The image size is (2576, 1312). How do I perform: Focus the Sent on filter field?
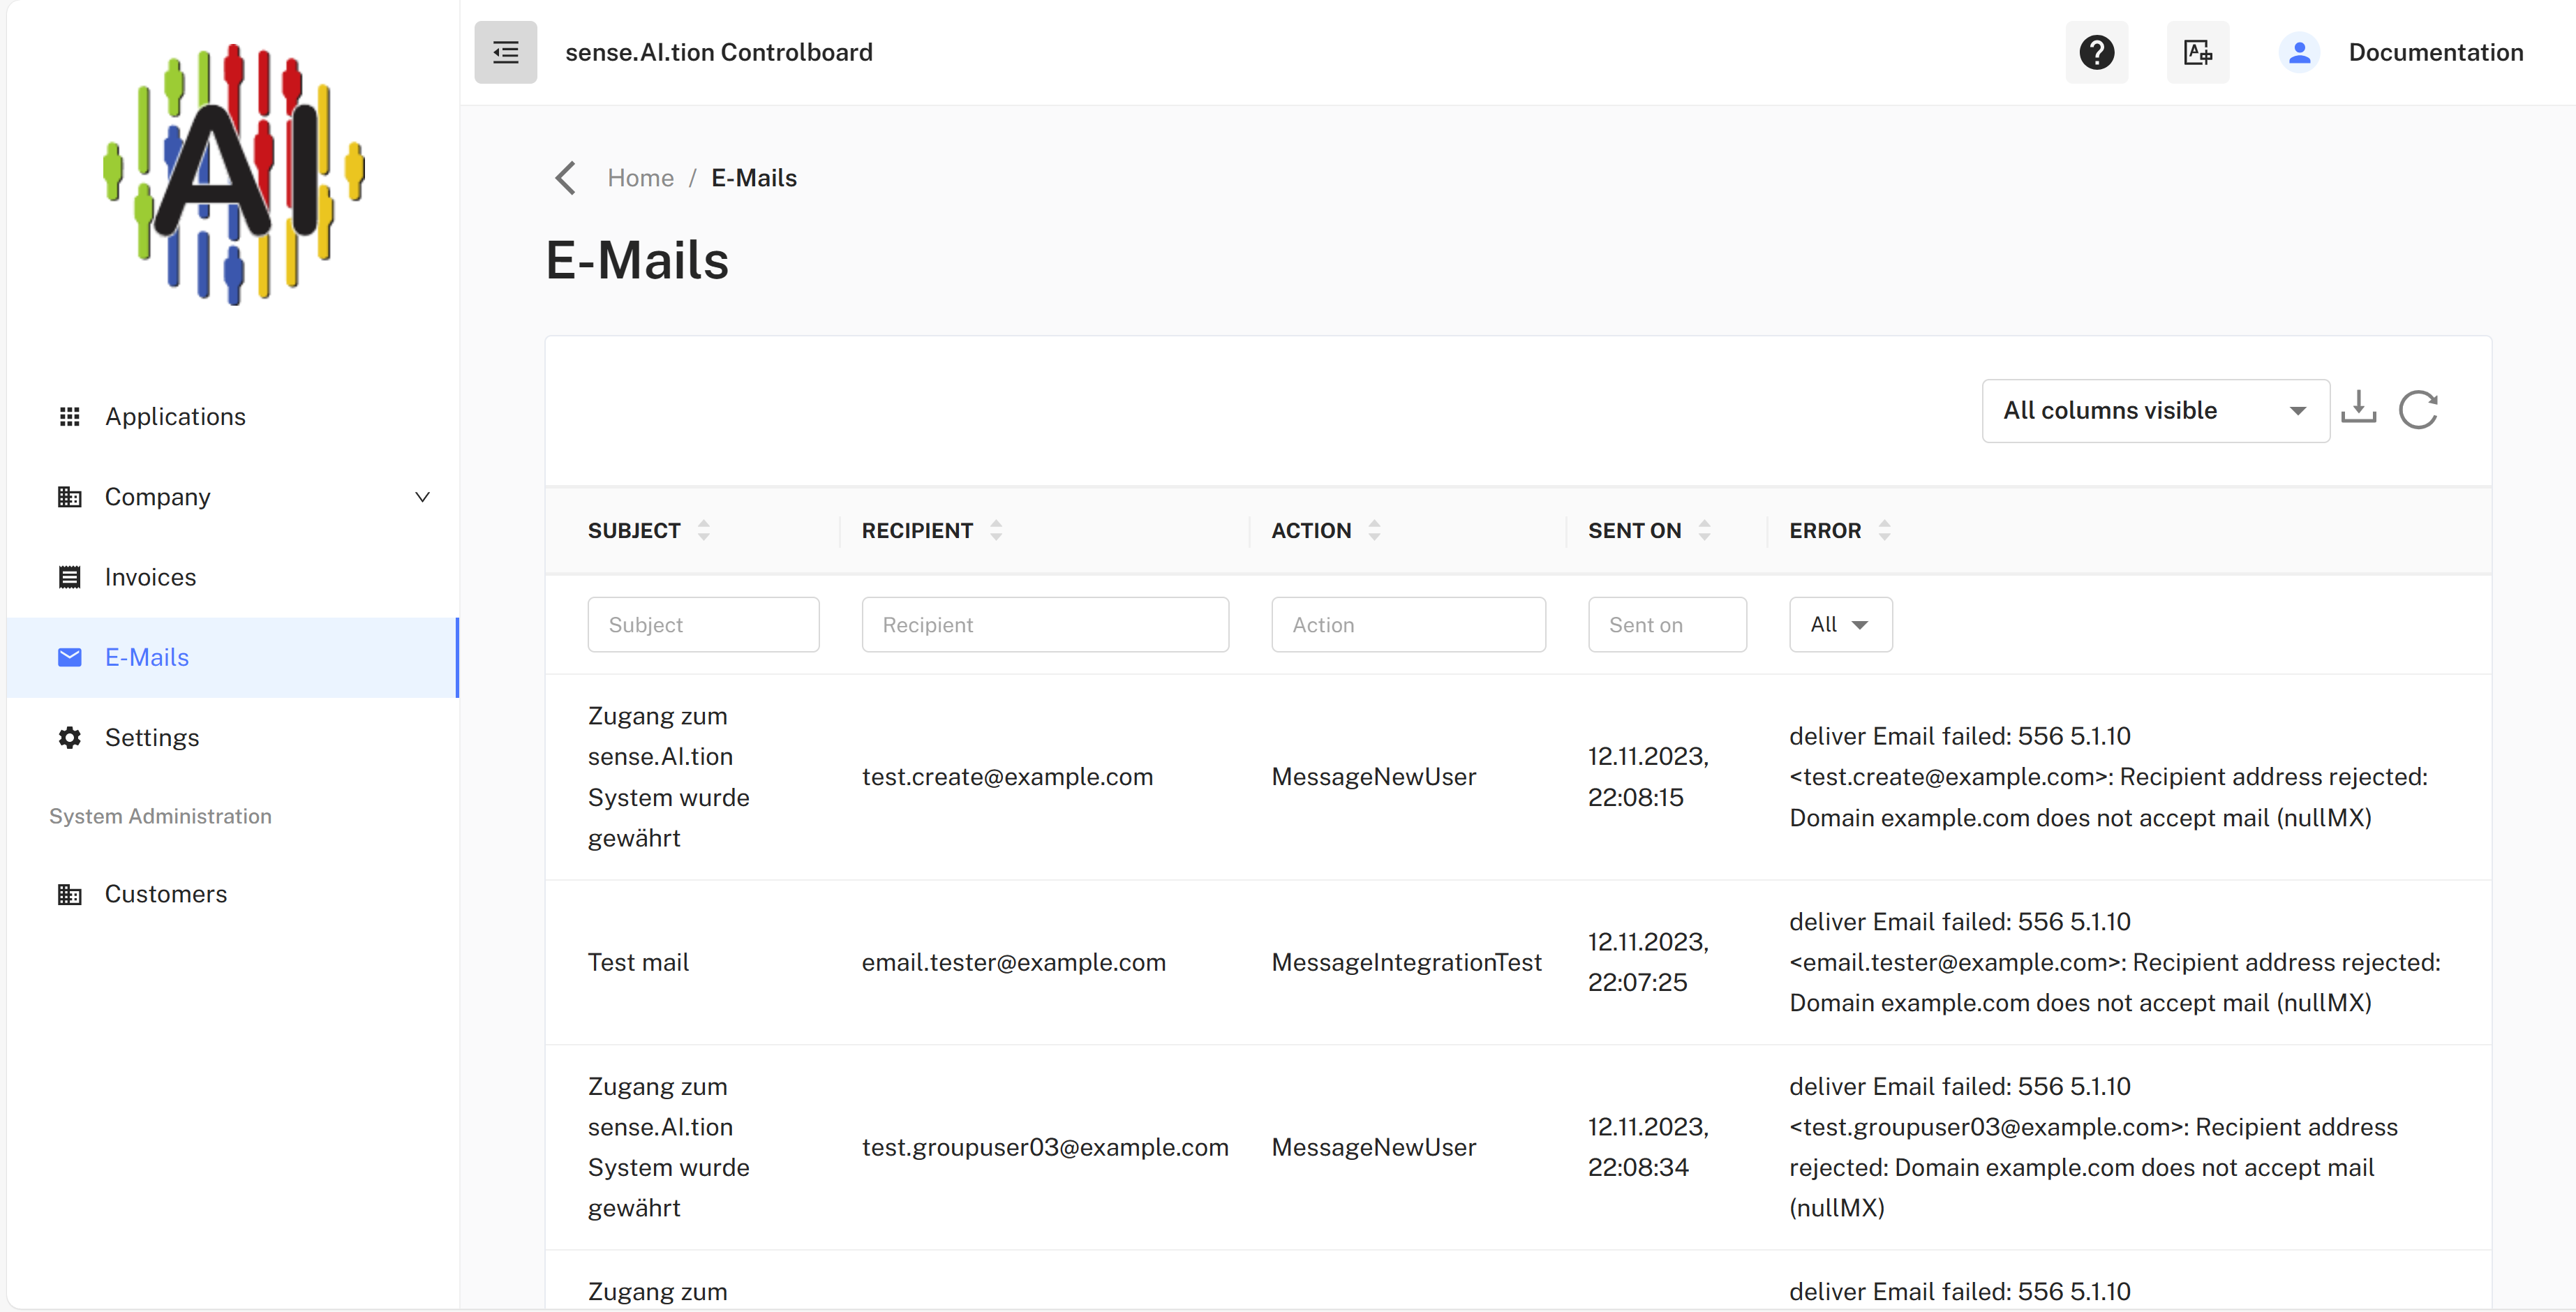tap(1667, 624)
